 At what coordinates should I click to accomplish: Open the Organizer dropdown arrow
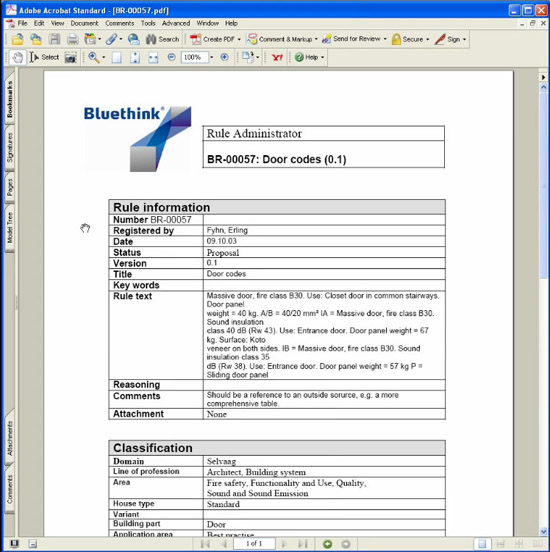(100, 39)
